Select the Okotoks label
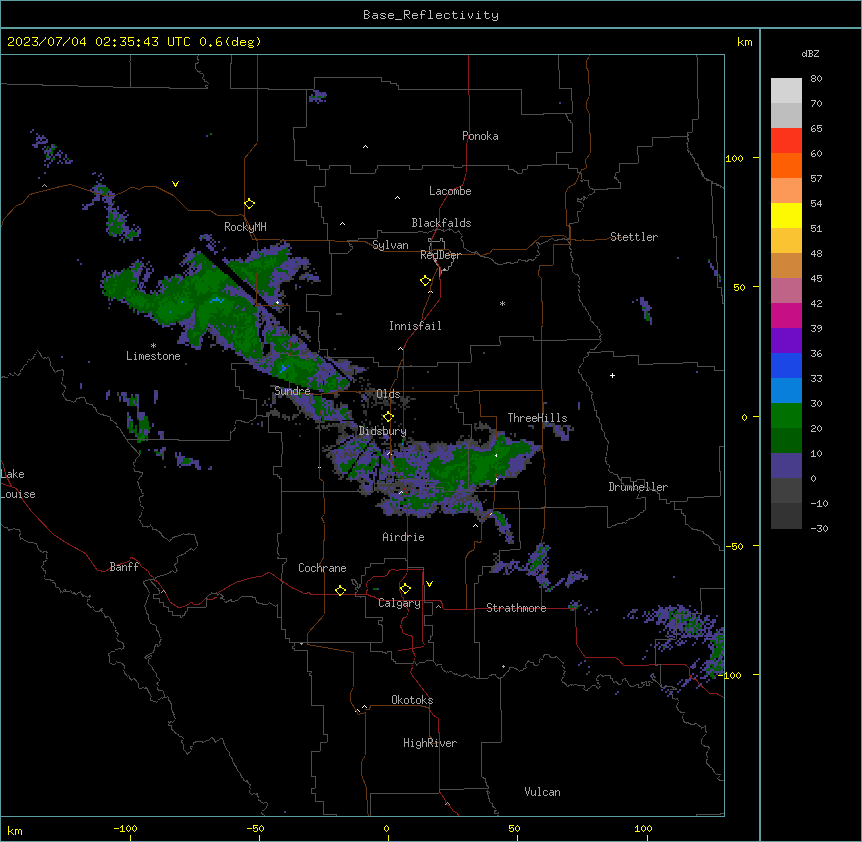The image size is (862, 842). (x=412, y=700)
